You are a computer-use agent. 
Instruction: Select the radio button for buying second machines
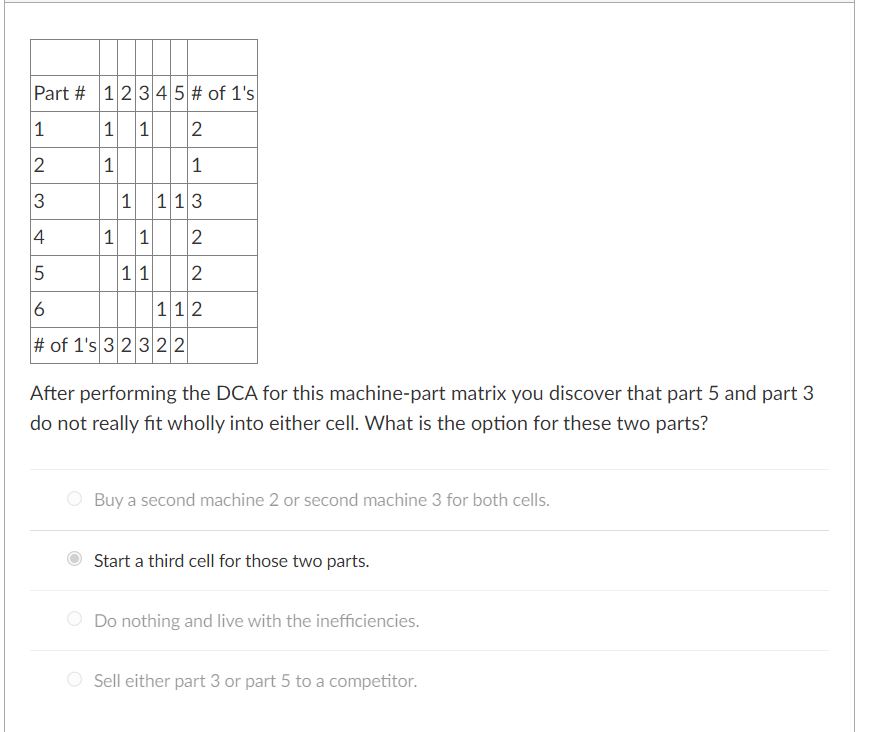pyautogui.click(x=74, y=500)
